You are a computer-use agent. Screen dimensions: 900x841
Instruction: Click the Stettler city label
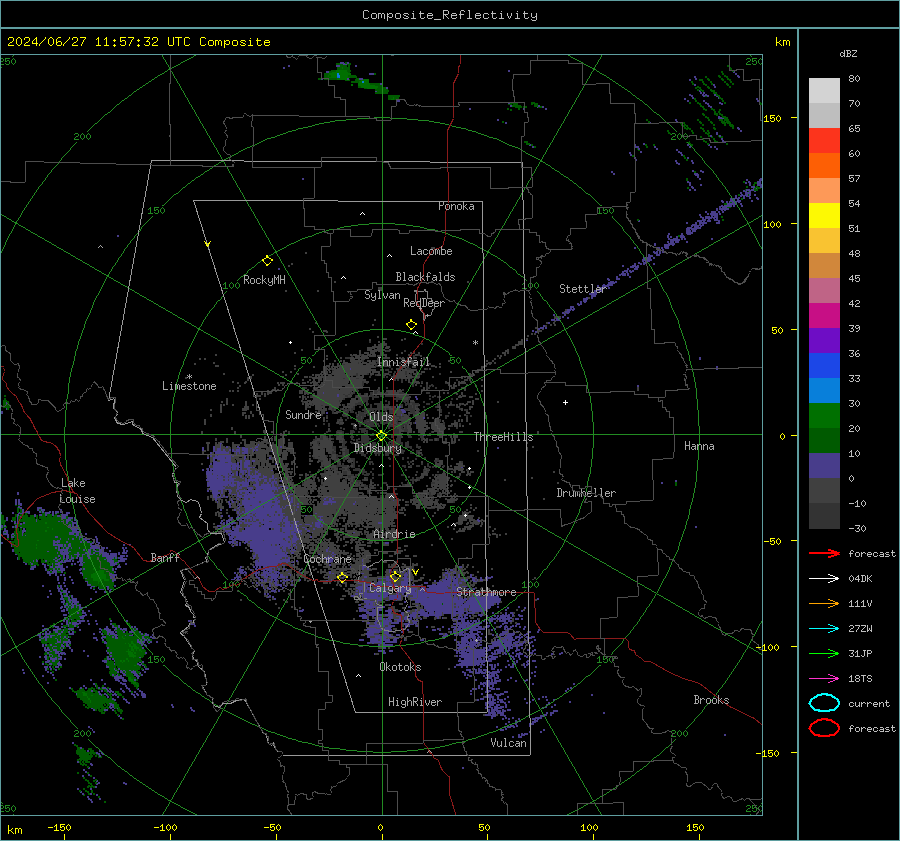point(583,289)
